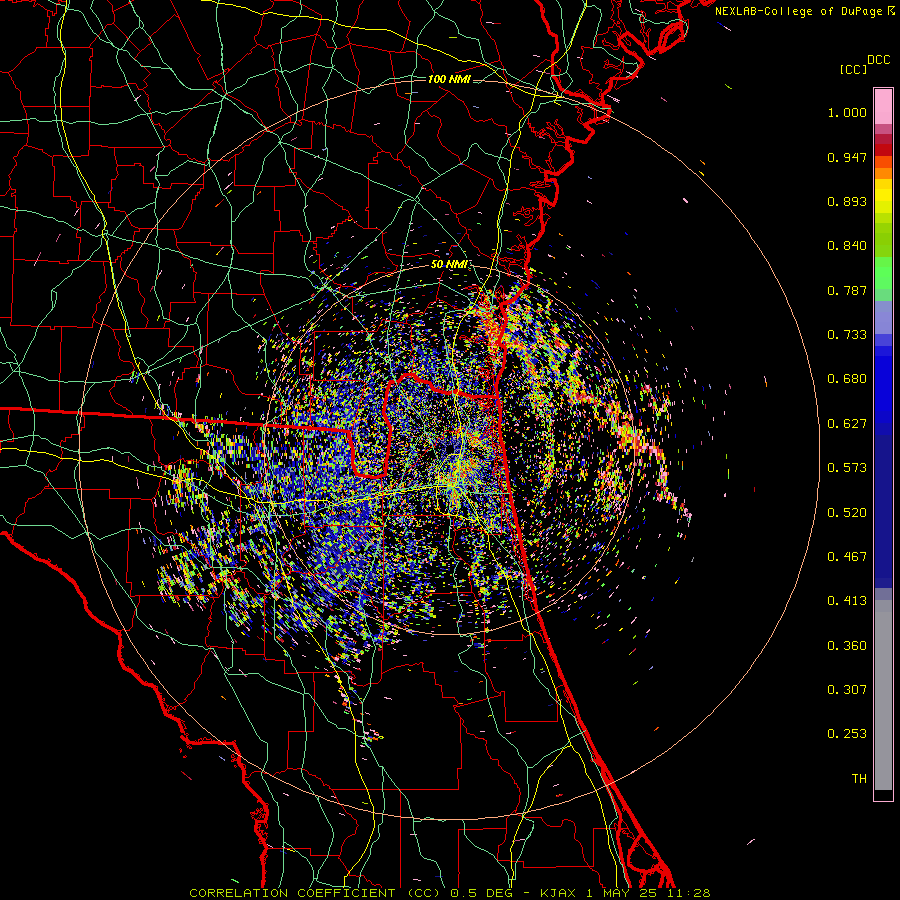Pick the pink swatch at color bar top
Image resolution: width=900 pixels, height=900 pixels.
pyautogui.click(x=883, y=107)
